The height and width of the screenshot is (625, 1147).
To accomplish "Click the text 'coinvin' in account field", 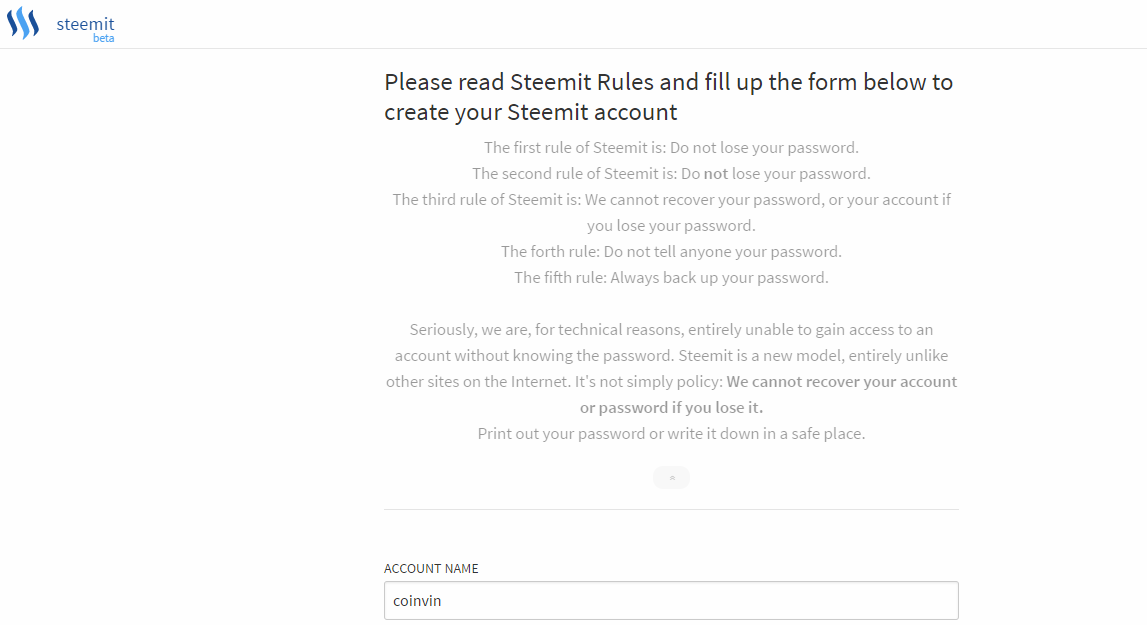I will [417, 601].
